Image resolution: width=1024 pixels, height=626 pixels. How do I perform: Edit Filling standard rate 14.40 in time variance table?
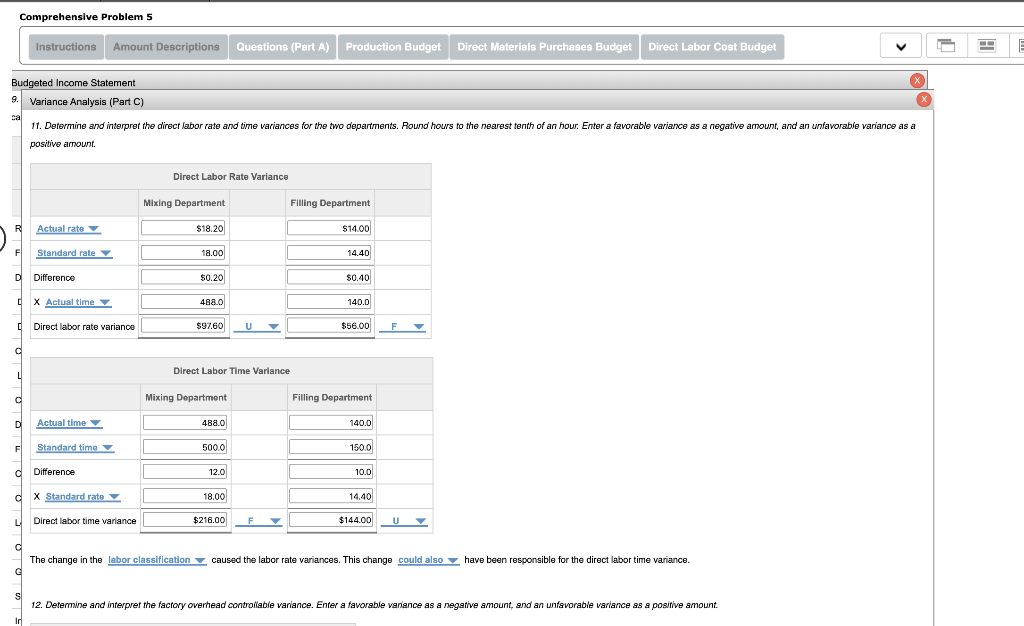(331, 496)
